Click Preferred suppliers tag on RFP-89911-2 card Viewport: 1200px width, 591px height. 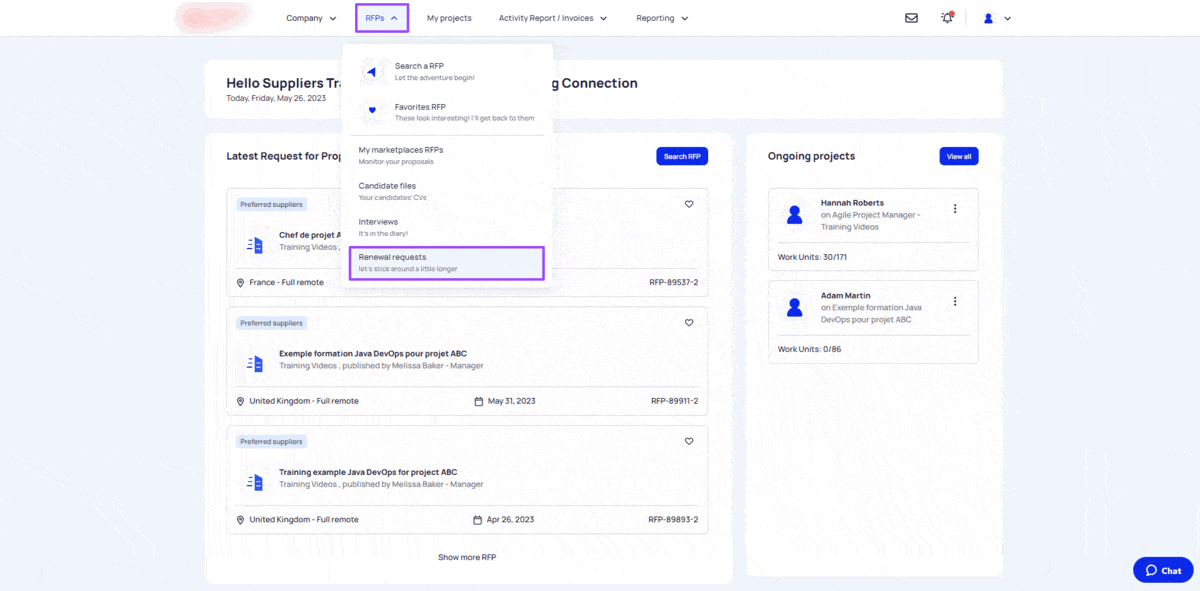(271, 323)
